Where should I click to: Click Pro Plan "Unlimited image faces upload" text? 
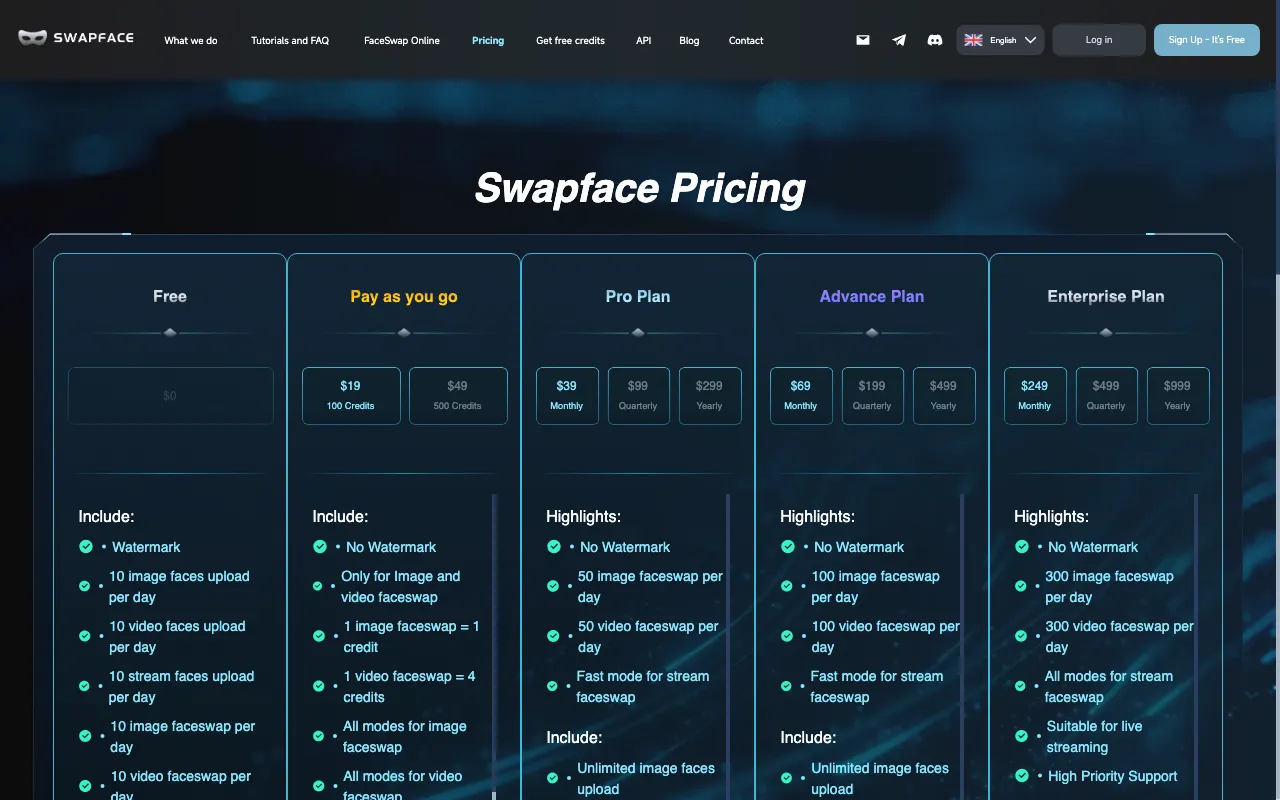tap(646, 779)
